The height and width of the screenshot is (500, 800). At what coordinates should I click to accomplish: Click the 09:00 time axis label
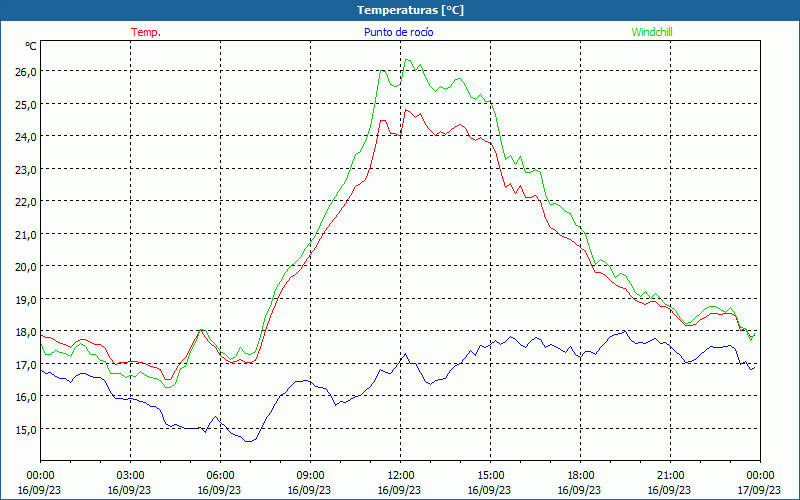click(311, 476)
